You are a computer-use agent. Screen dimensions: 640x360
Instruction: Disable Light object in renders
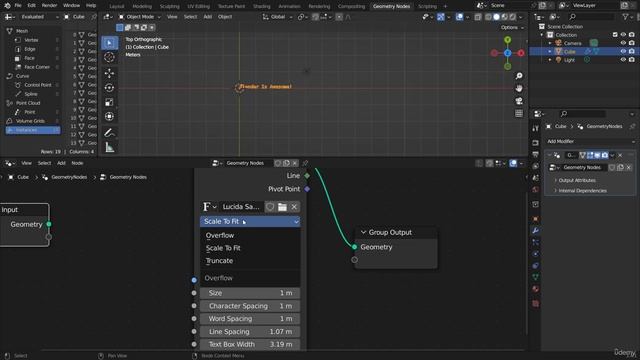(x=631, y=60)
